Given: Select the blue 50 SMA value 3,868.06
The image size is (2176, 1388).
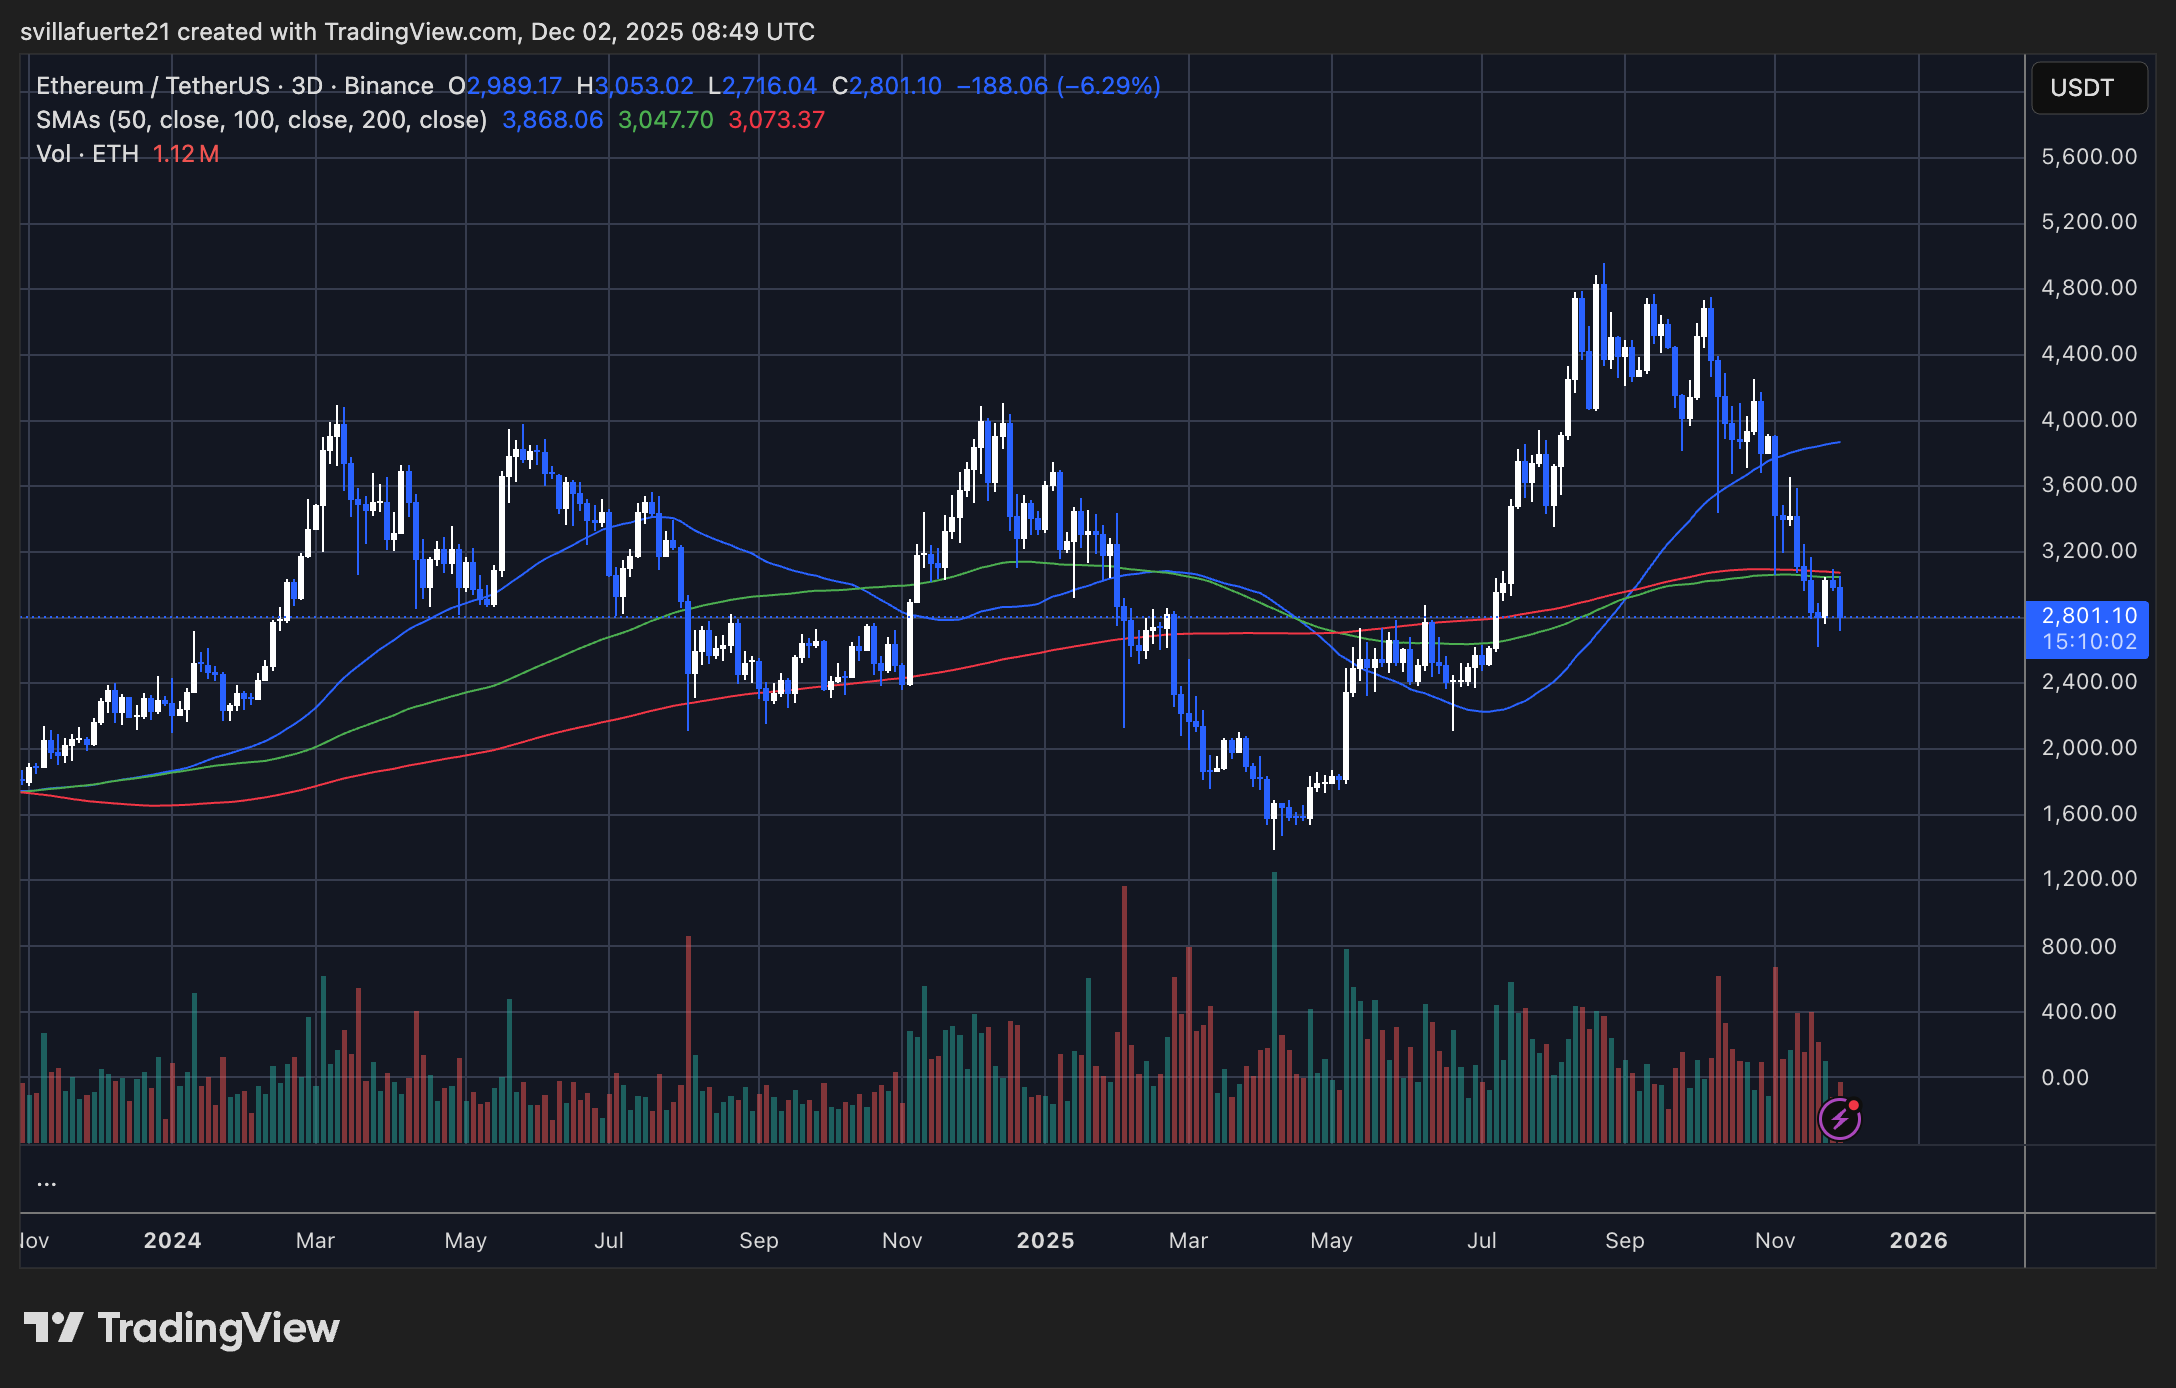Looking at the screenshot, I should 551,119.
